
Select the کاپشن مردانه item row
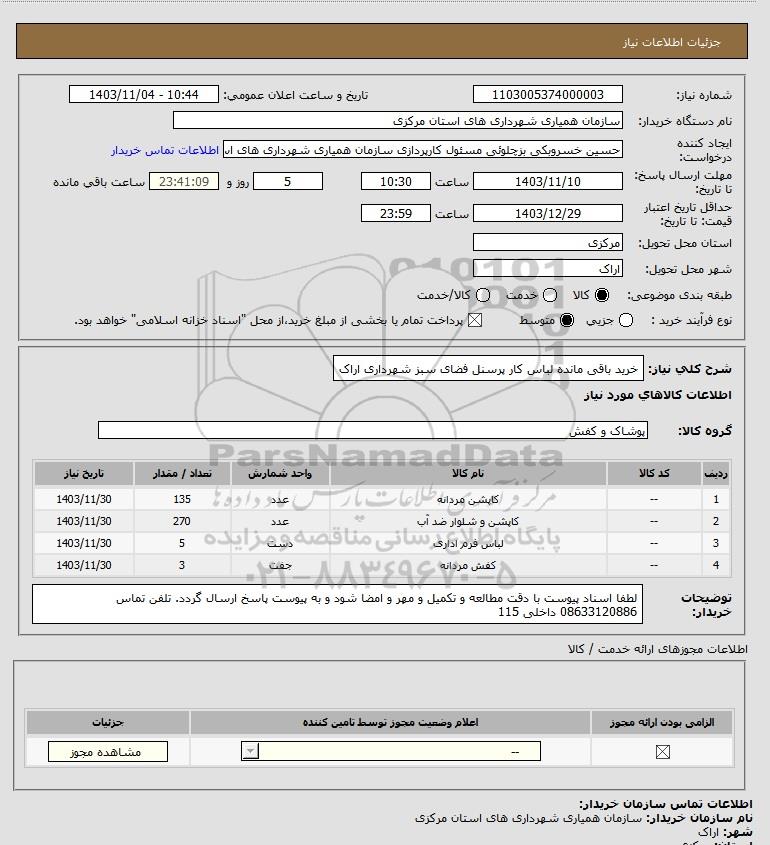click(x=382, y=499)
